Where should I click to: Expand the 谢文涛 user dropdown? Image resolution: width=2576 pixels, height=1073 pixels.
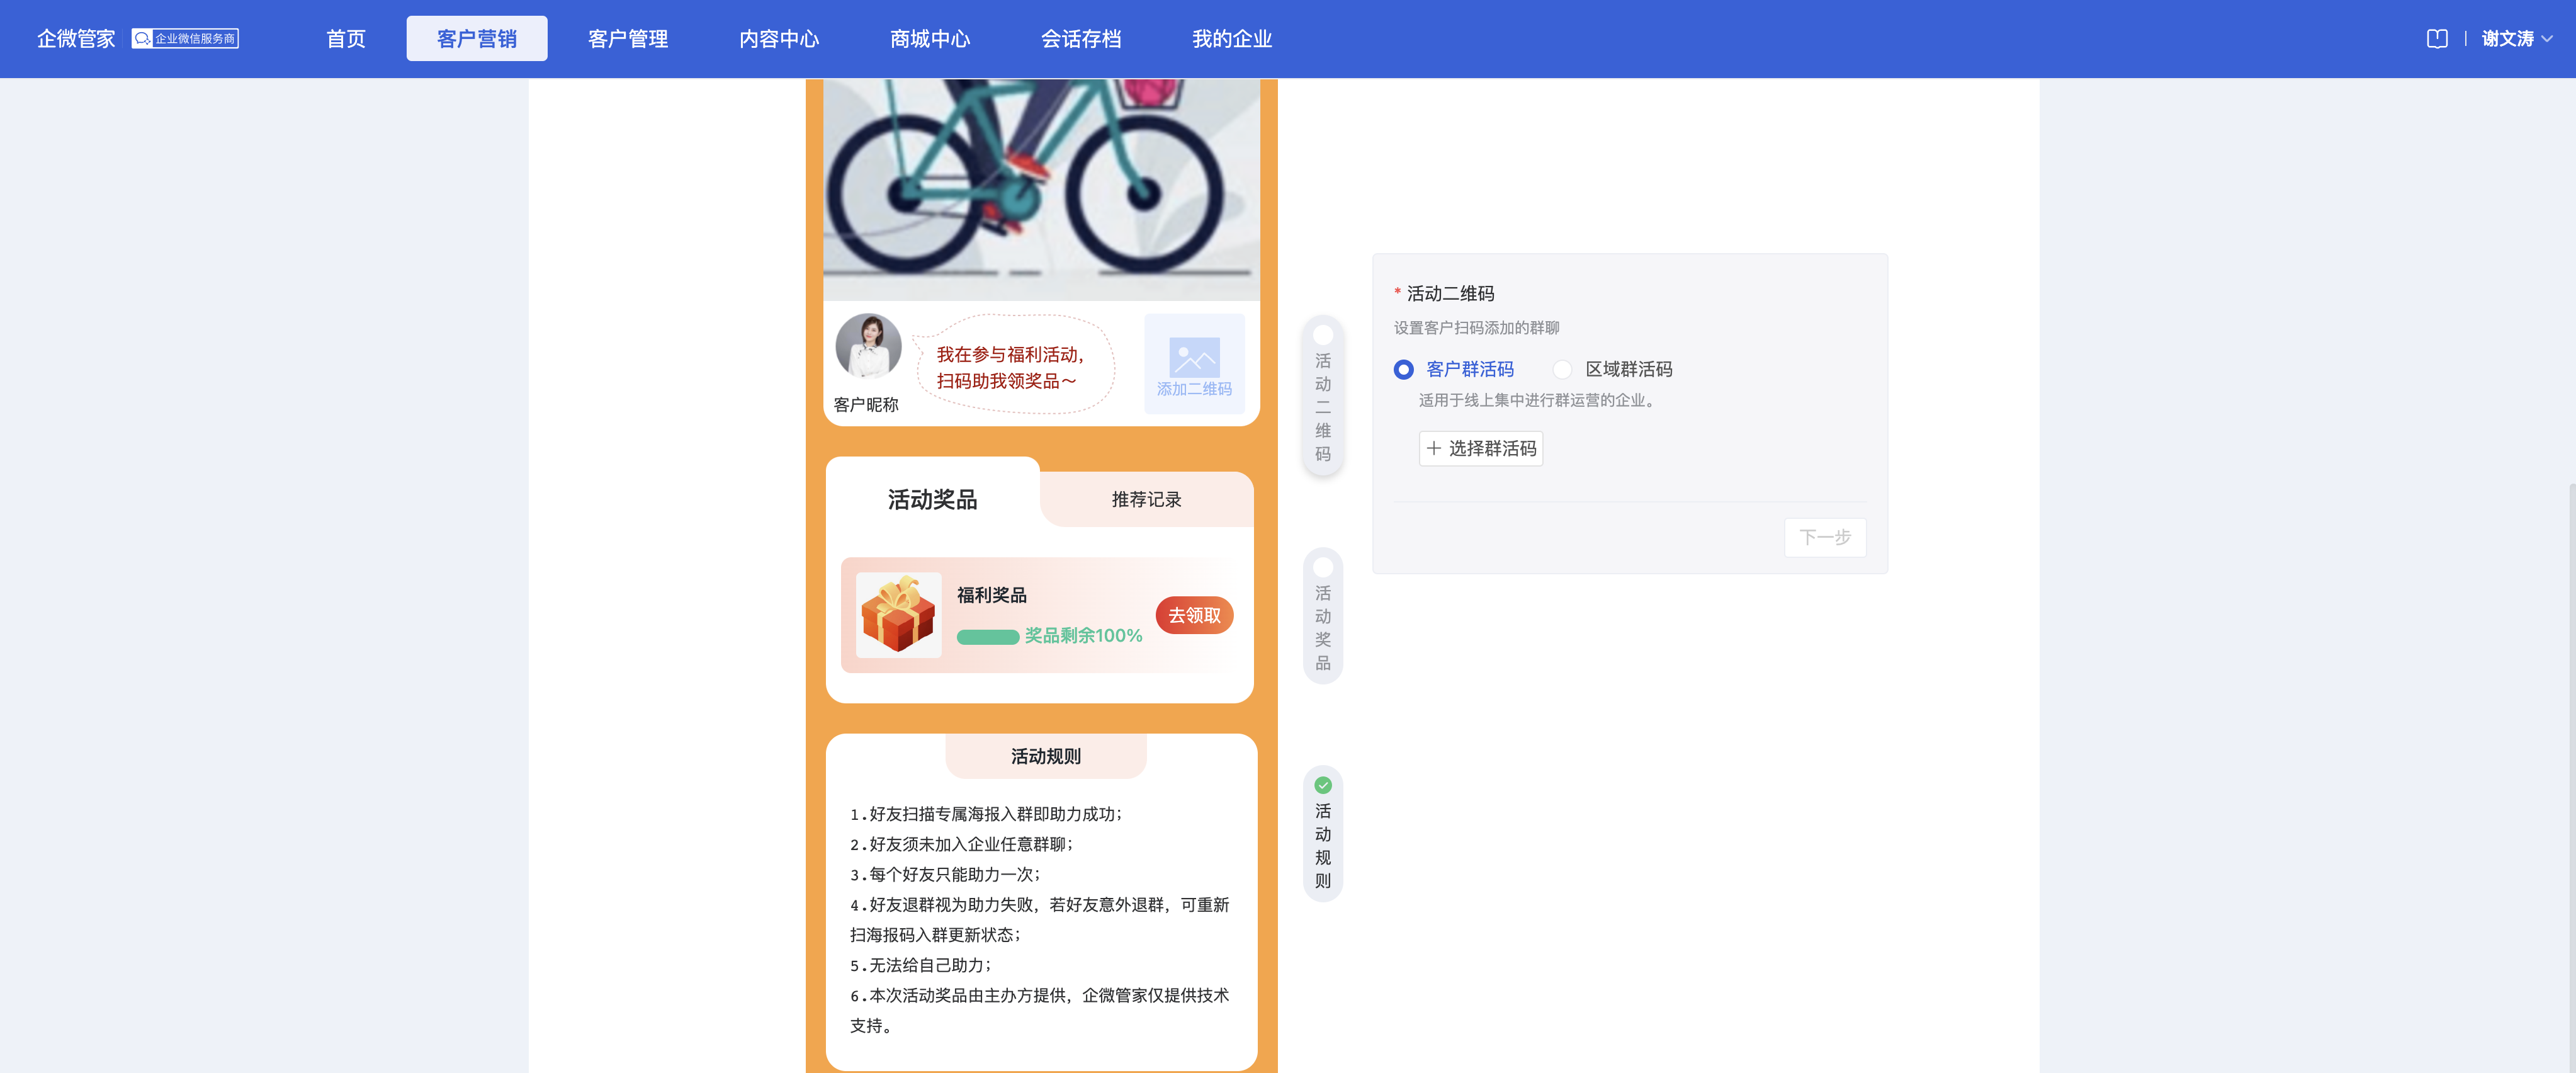click(x=2516, y=39)
